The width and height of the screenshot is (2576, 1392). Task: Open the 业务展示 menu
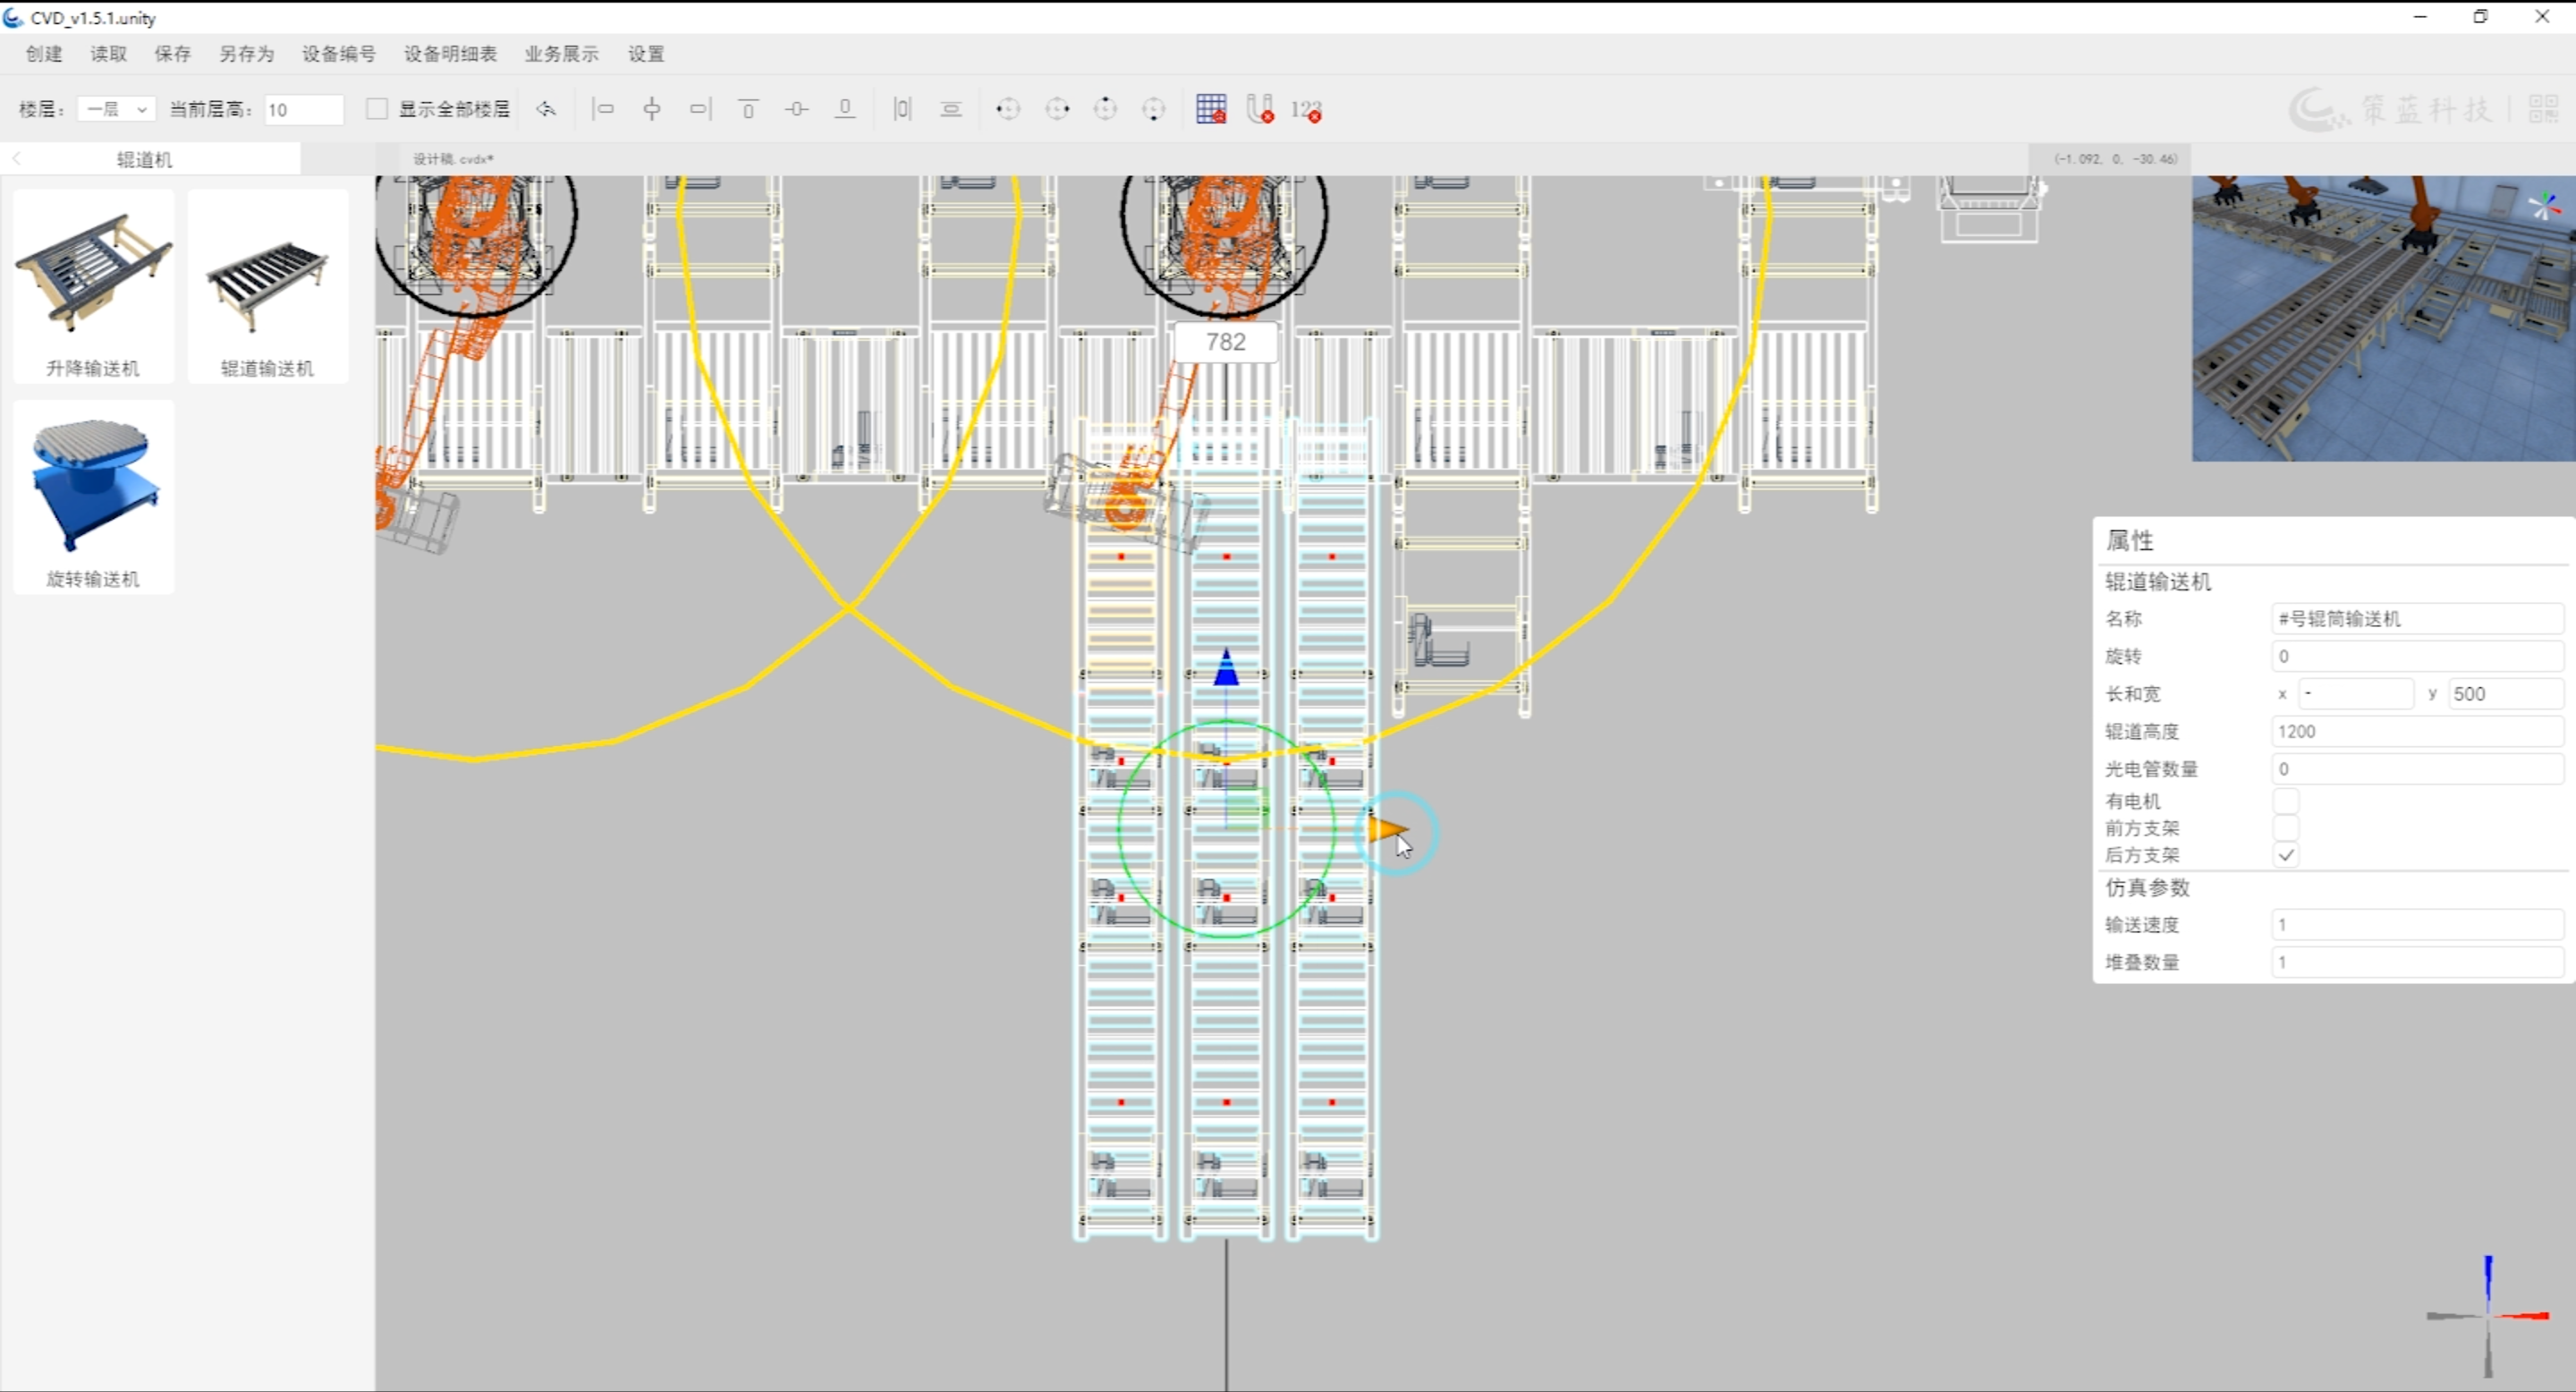[x=561, y=54]
